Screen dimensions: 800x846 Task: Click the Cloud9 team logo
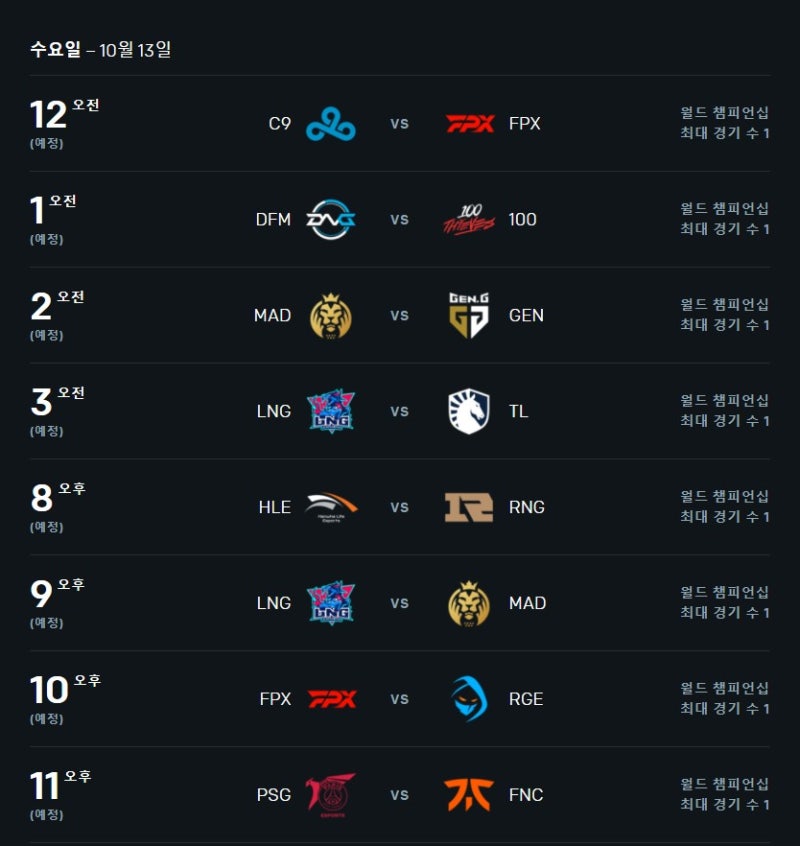331,124
